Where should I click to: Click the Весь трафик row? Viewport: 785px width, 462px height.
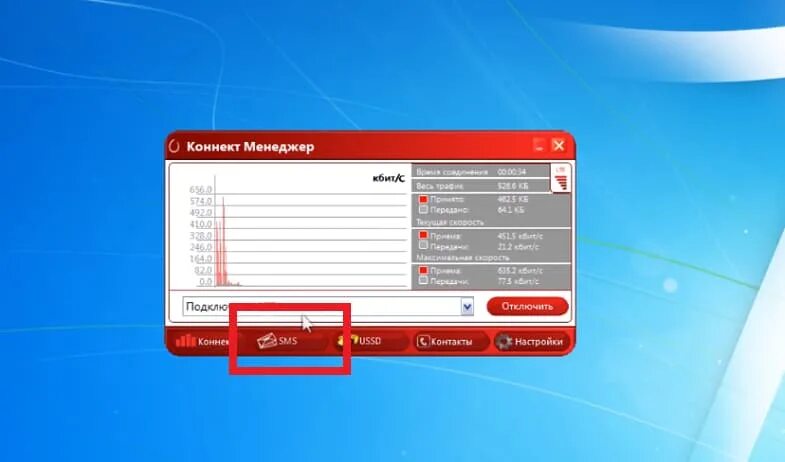pyautogui.click(x=481, y=186)
